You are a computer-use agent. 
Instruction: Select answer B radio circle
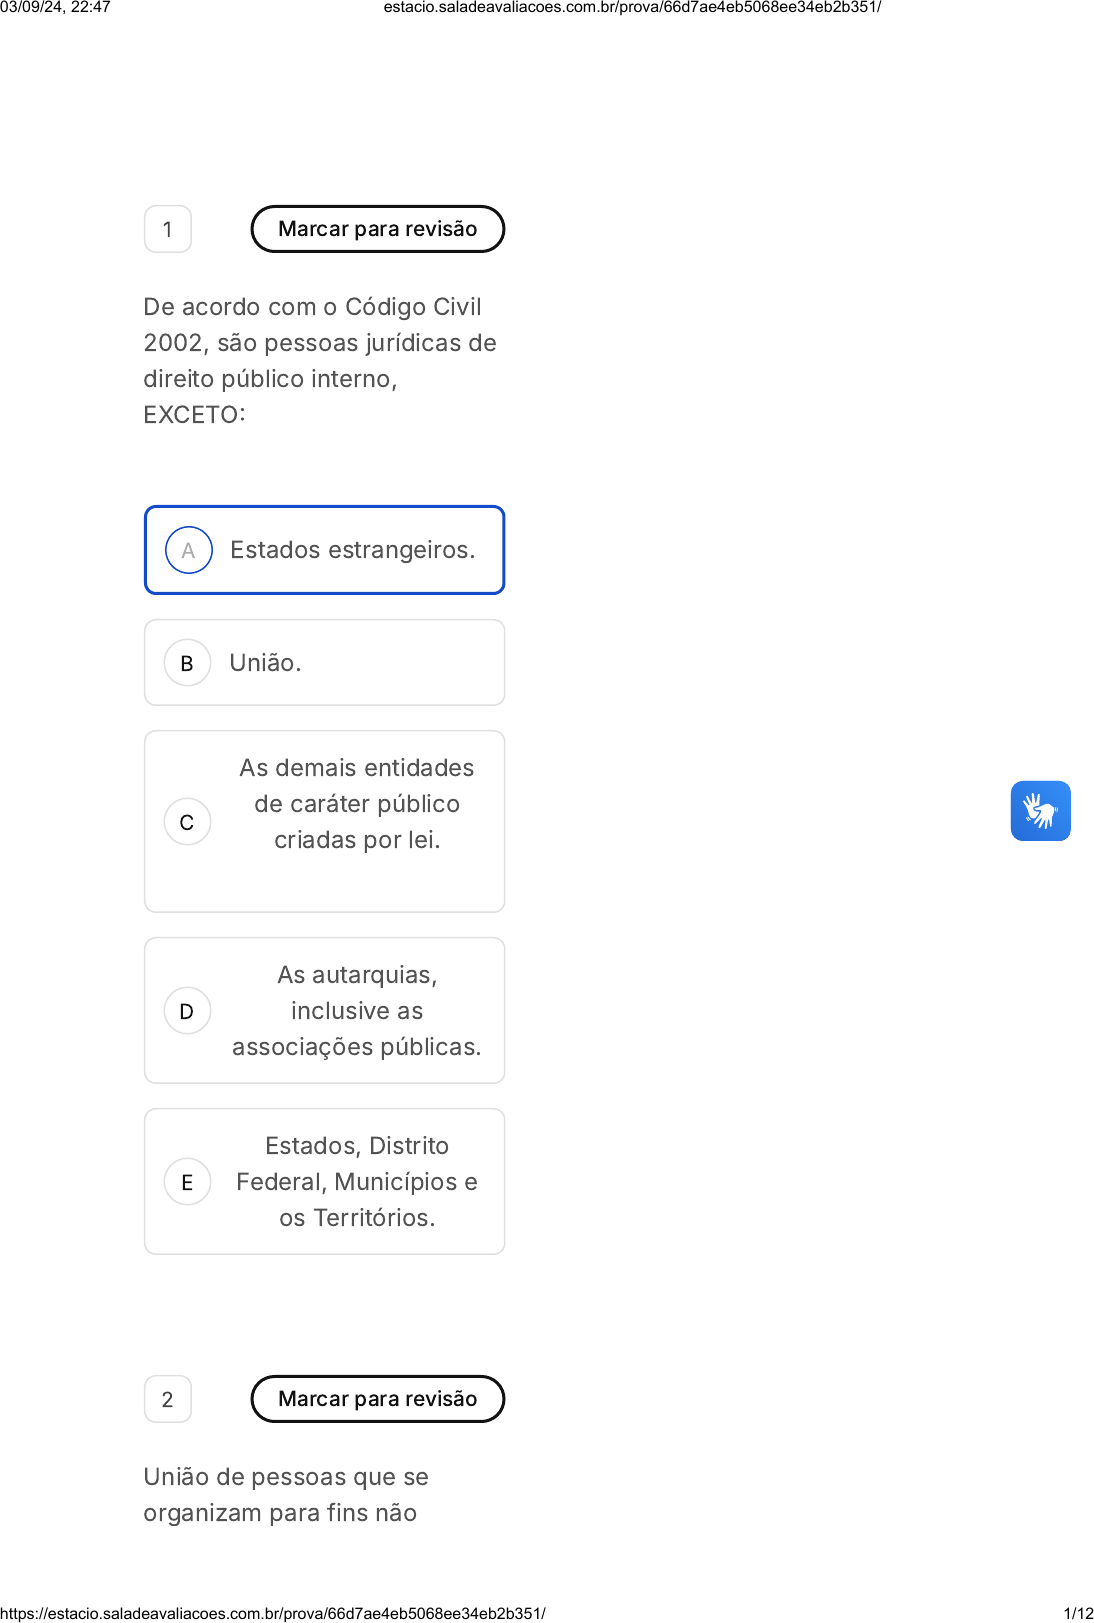pos(187,663)
